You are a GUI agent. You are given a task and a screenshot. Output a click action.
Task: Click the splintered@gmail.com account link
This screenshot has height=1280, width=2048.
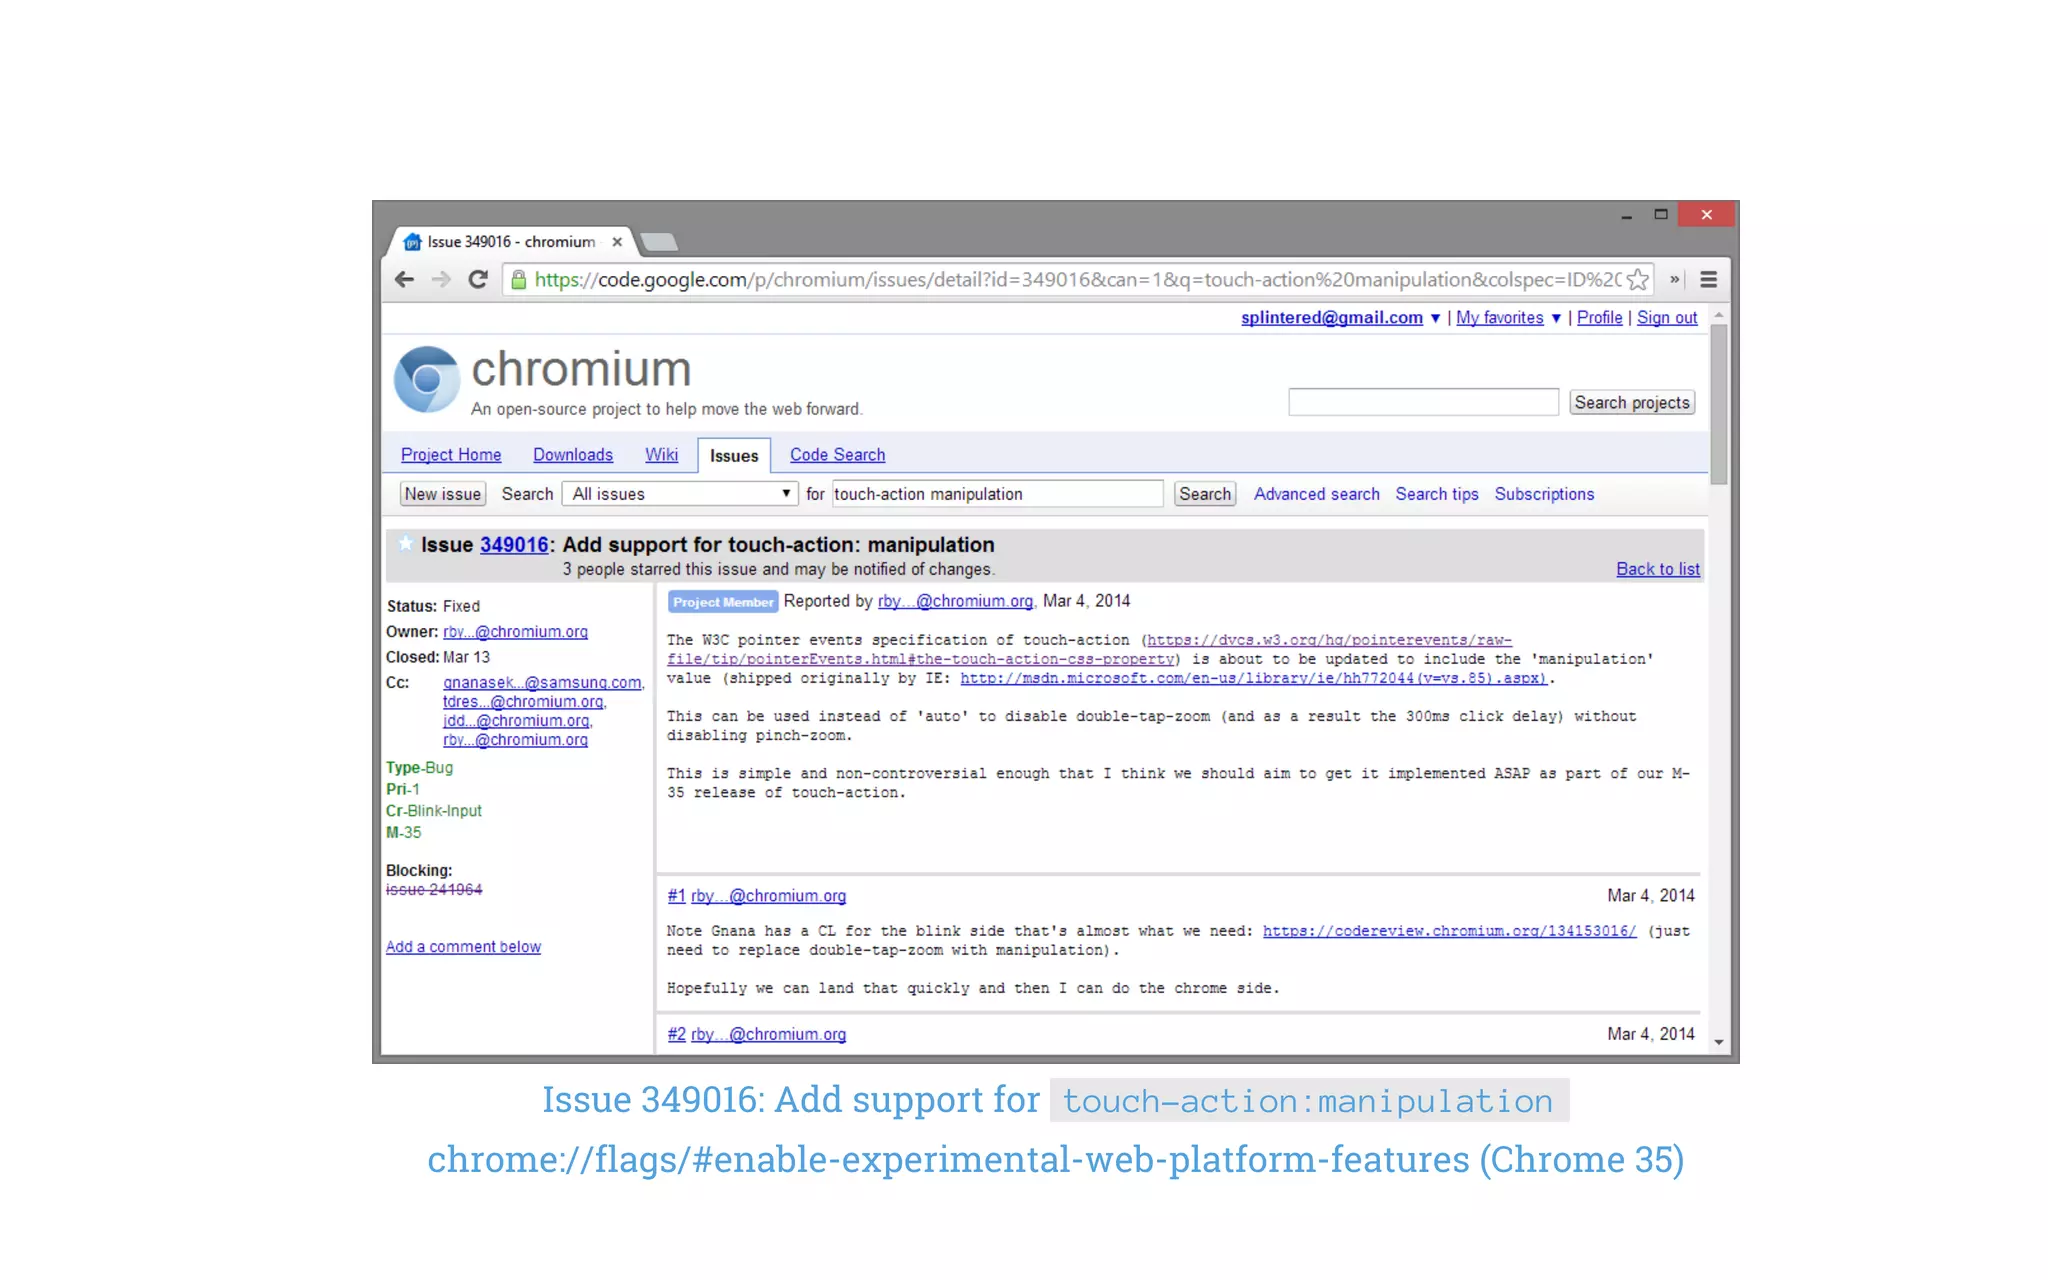tap(1332, 318)
